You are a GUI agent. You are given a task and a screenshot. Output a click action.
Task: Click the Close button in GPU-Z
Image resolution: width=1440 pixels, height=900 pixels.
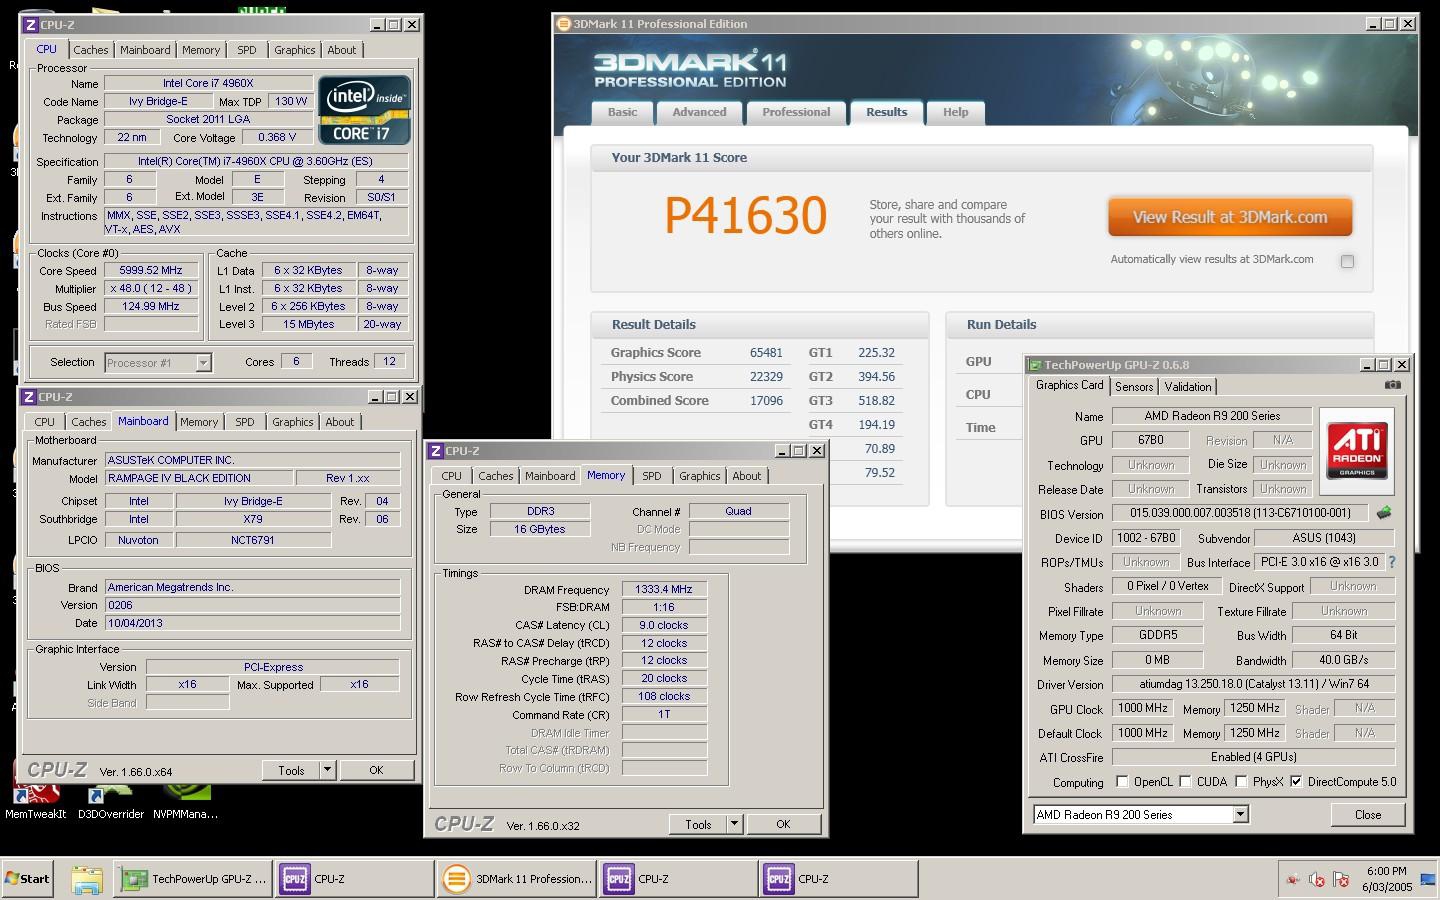1368,815
